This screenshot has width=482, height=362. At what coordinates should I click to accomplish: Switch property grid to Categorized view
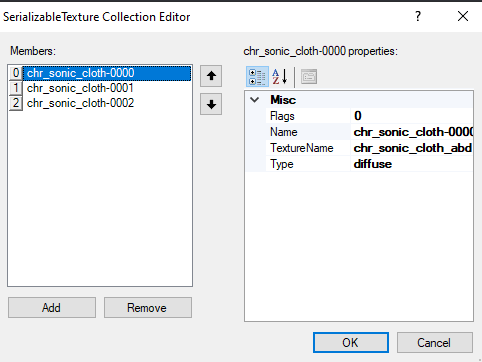257,77
